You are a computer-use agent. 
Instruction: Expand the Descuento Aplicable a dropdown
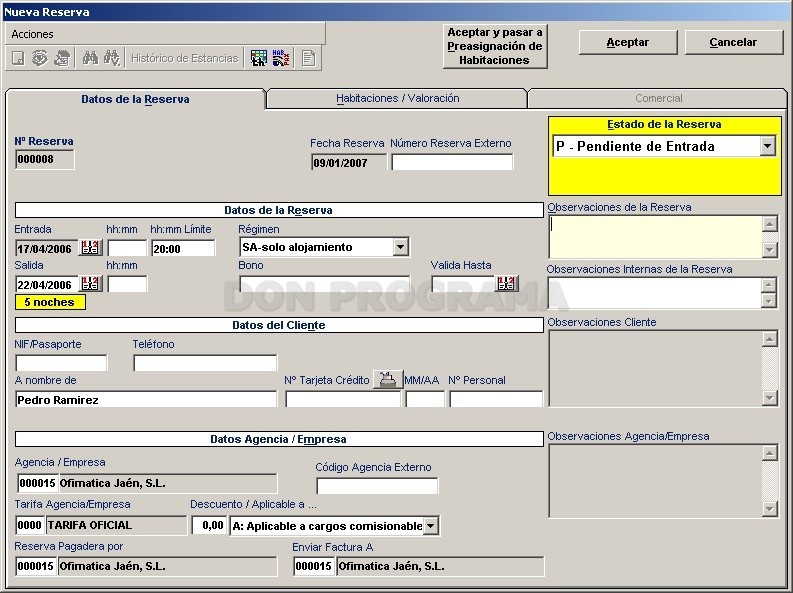click(430, 526)
